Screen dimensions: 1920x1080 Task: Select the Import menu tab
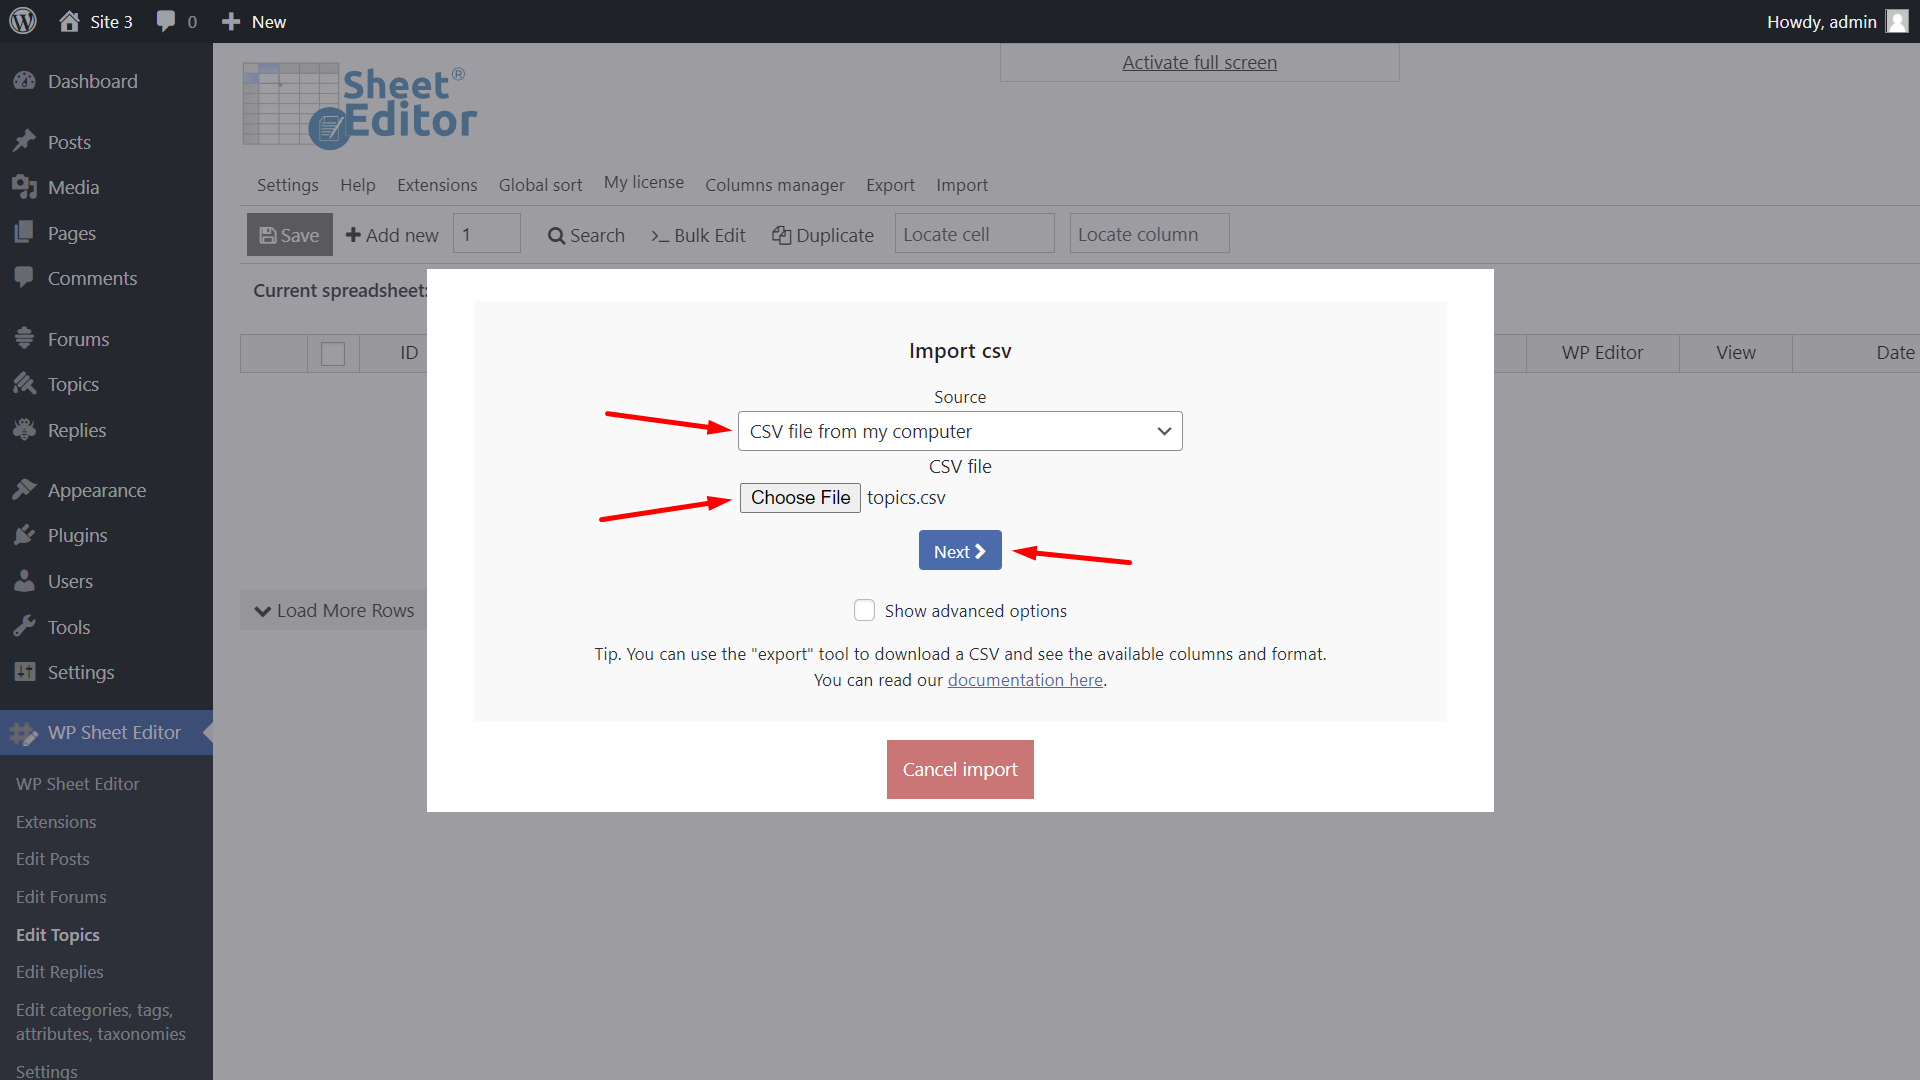[x=961, y=185]
